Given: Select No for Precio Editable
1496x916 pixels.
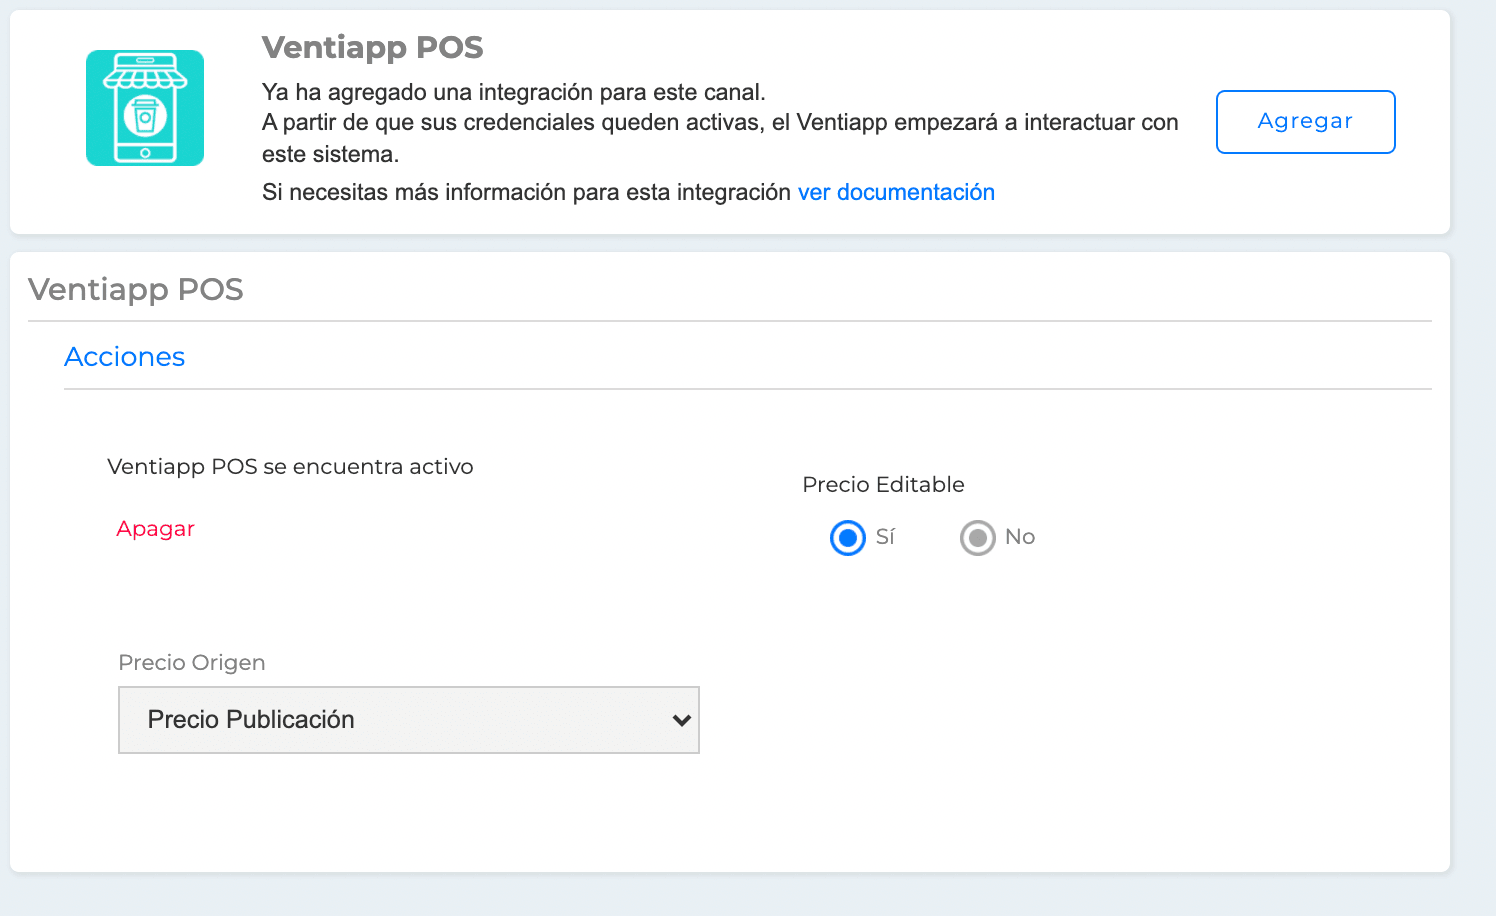Looking at the screenshot, I should tap(978, 538).
